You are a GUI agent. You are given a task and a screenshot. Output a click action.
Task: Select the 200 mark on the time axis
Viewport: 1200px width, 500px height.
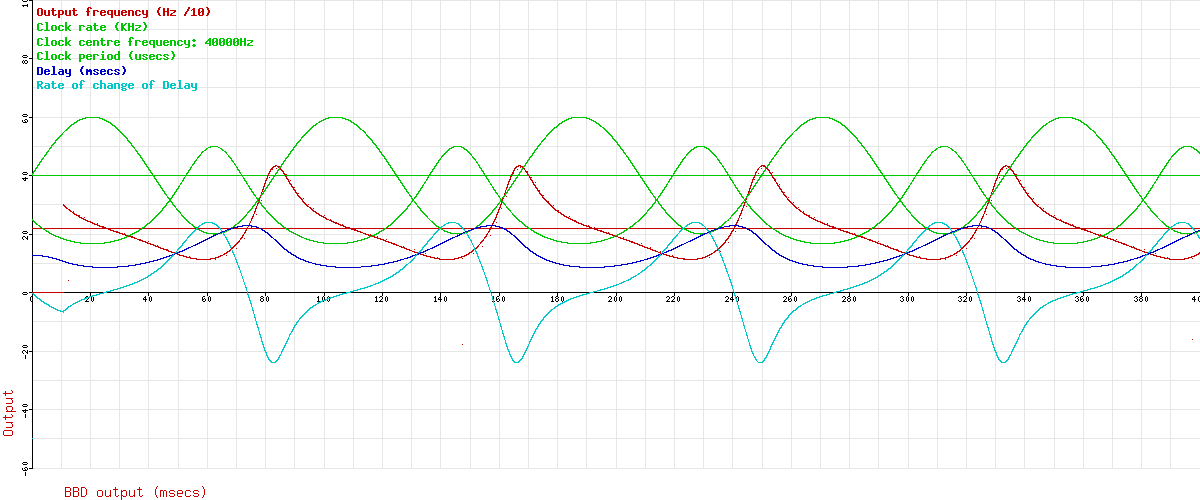pos(615,299)
